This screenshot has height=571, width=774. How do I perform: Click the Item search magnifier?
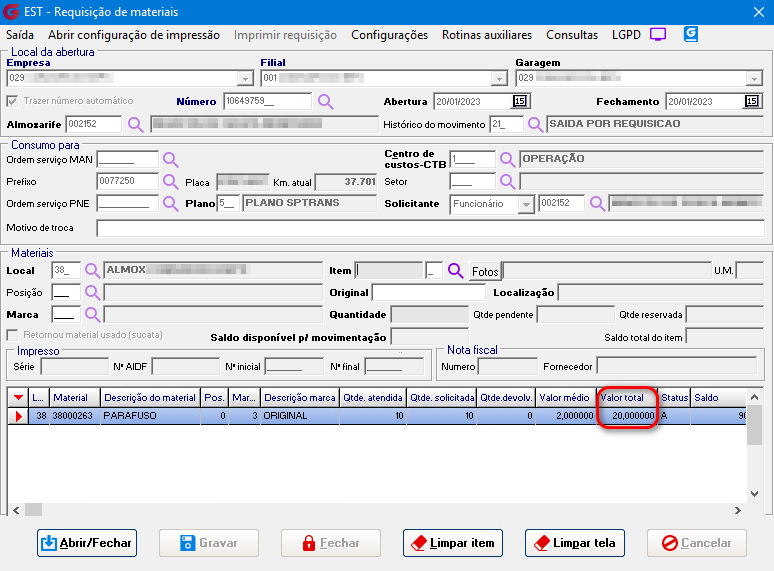[456, 270]
